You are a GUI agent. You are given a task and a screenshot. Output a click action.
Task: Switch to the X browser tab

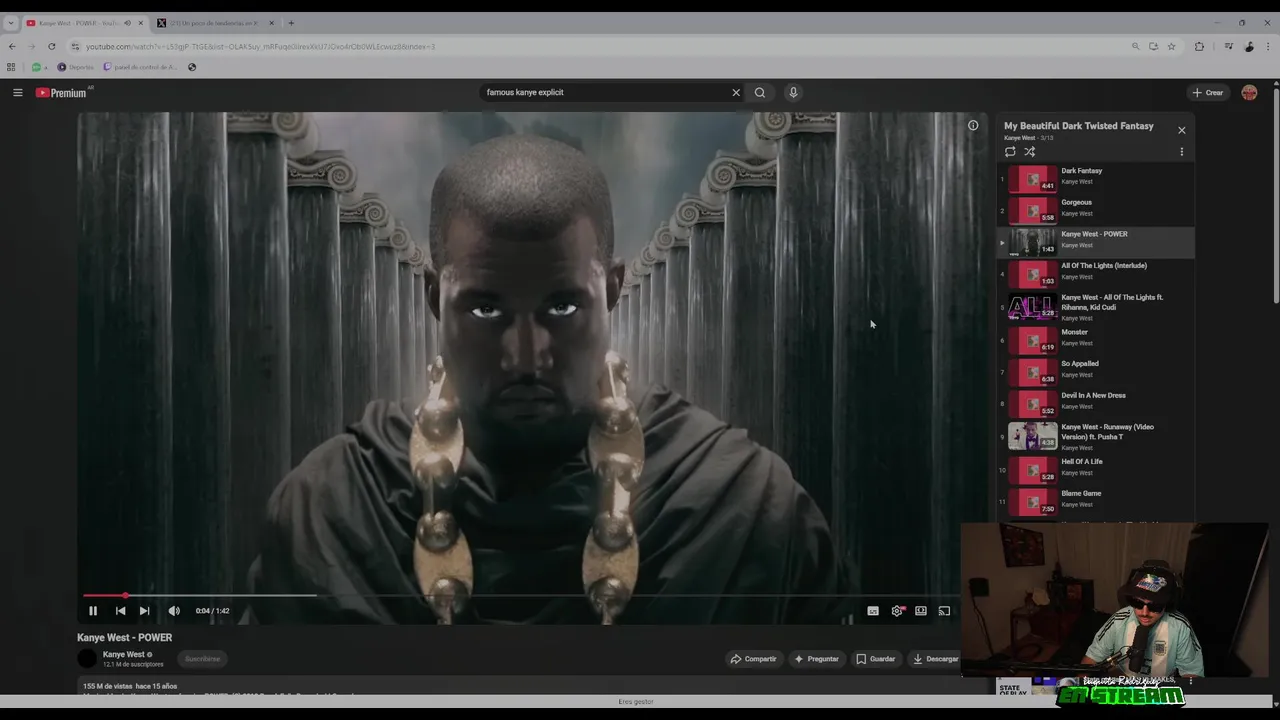213,23
